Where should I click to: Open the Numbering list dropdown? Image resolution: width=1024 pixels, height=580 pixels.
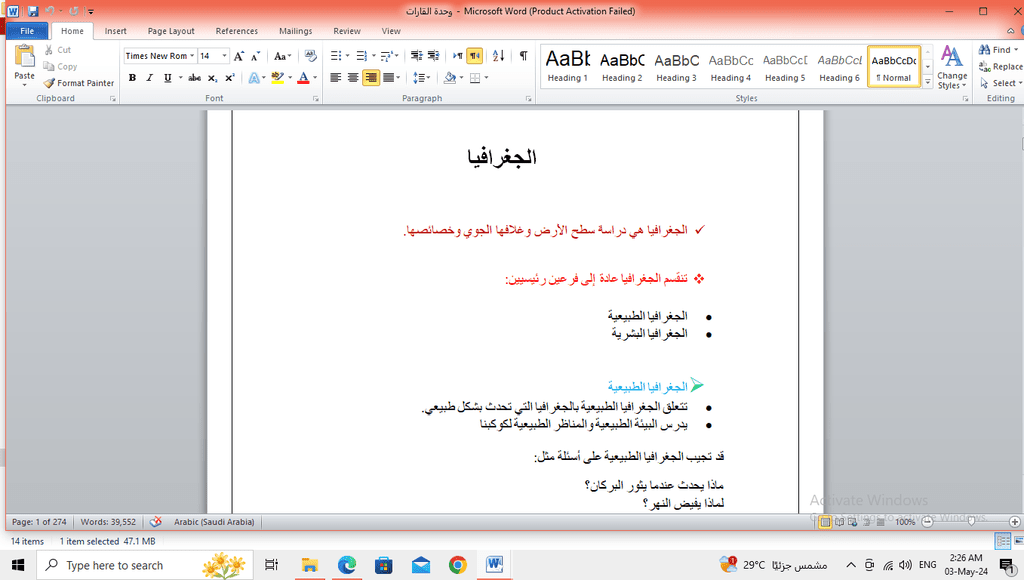[x=374, y=56]
